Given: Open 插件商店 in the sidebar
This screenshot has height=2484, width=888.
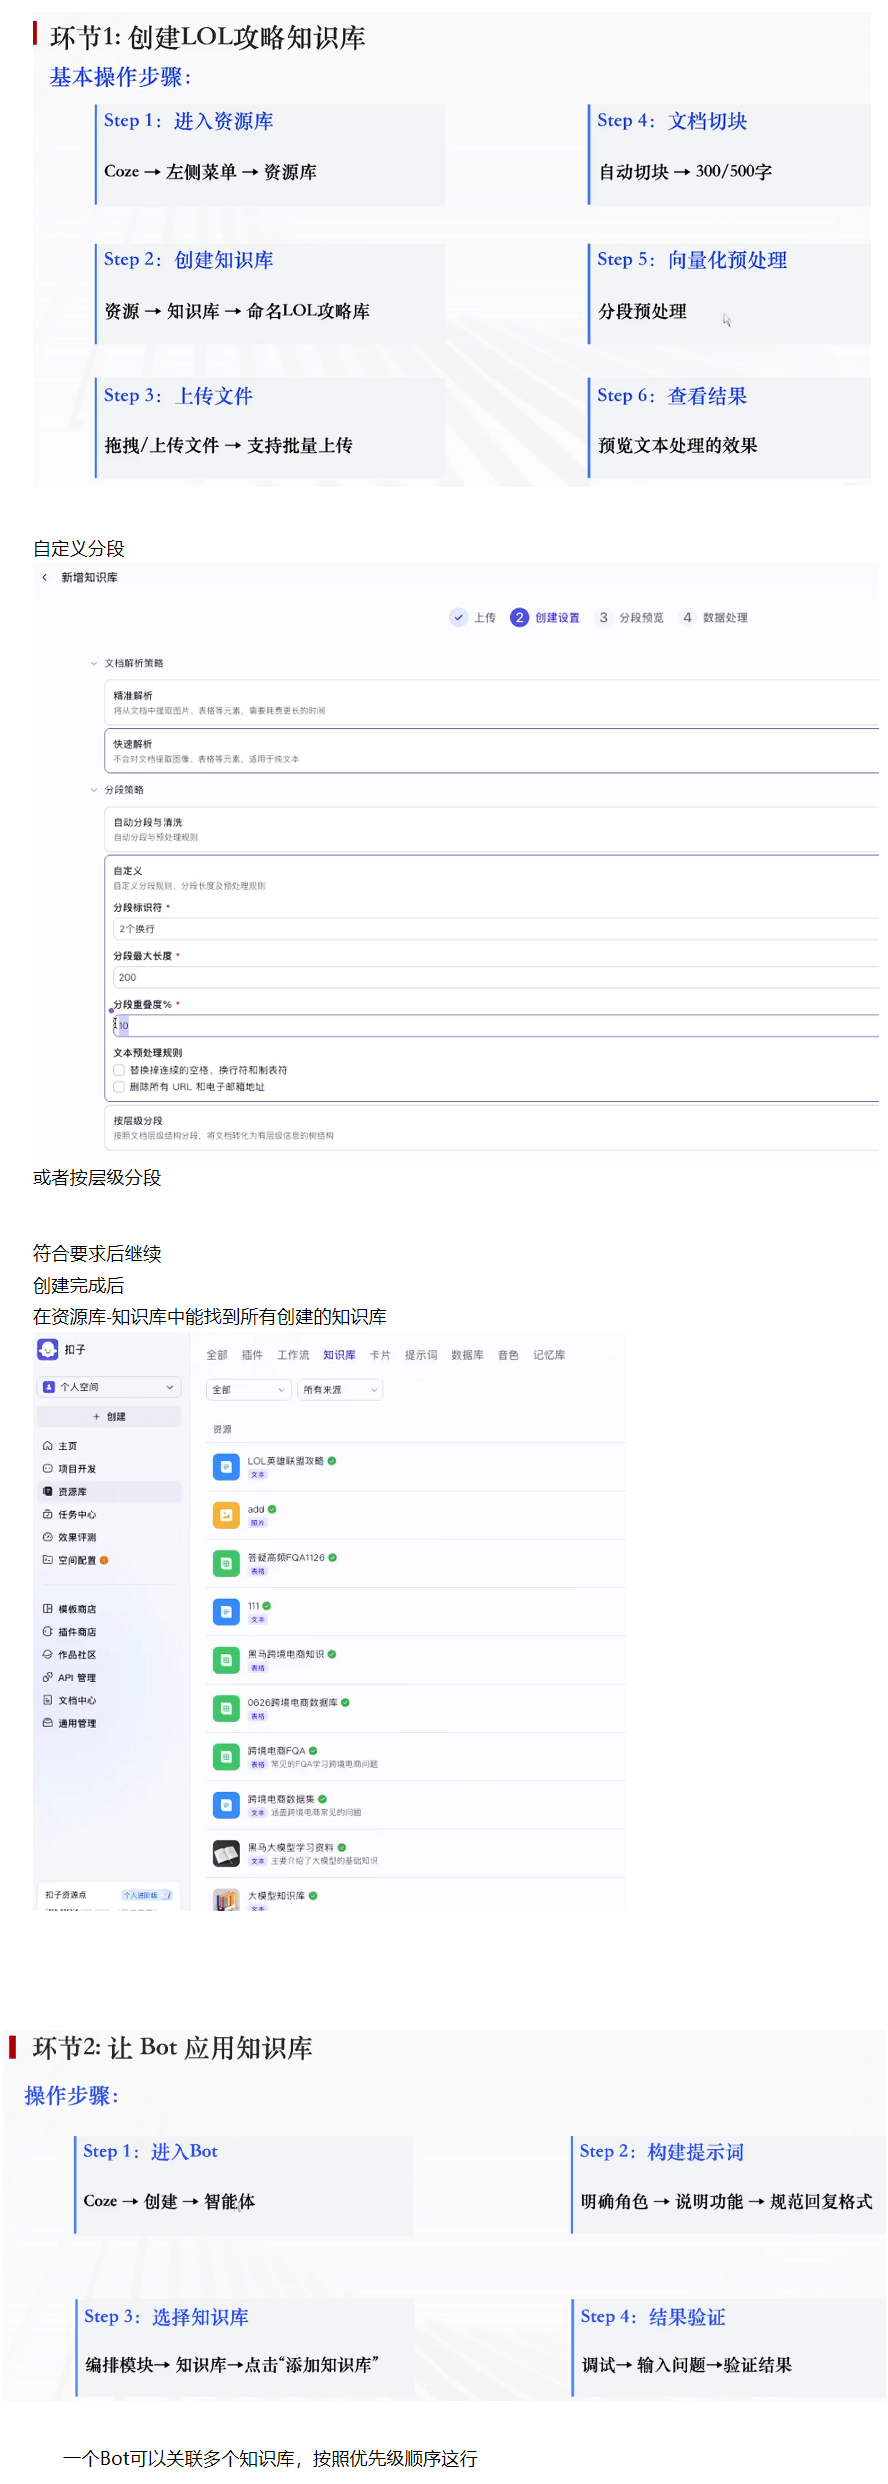Looking at the screenshot, I should pos(109,1632).
